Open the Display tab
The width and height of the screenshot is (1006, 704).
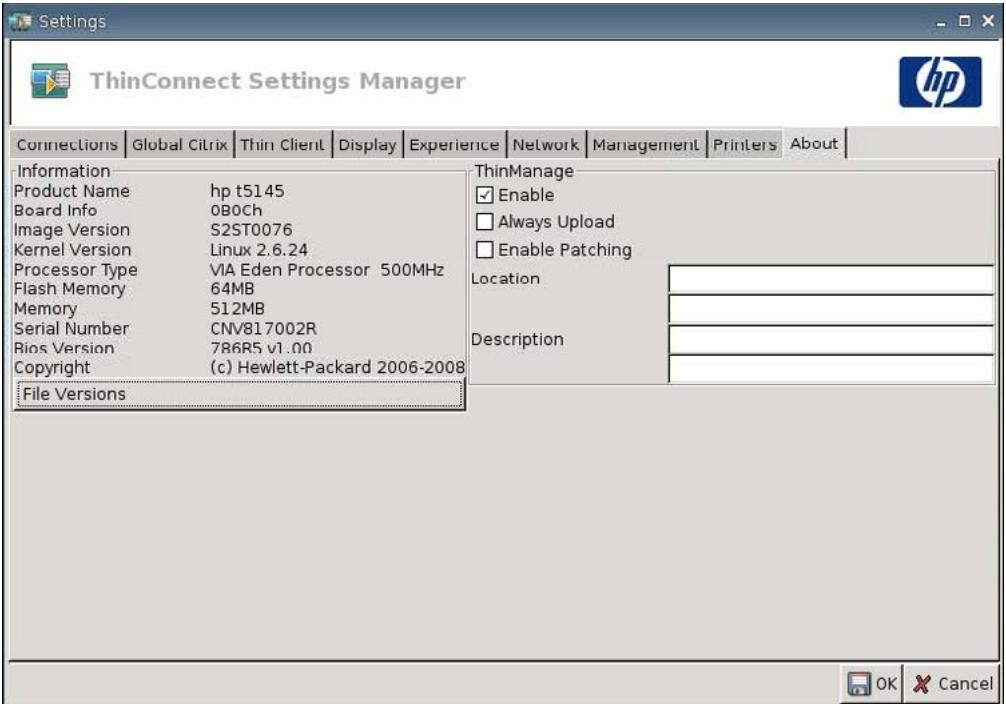point(368,144)
